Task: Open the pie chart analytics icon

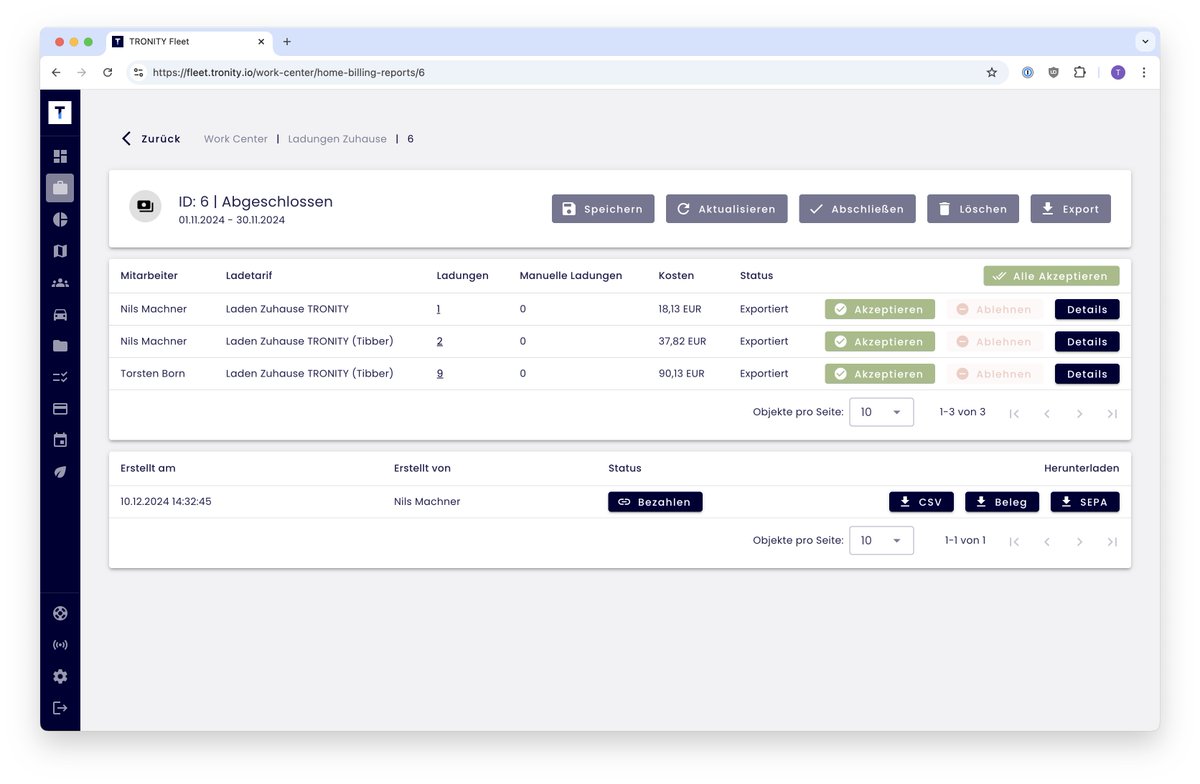Action: coord(60,219)
